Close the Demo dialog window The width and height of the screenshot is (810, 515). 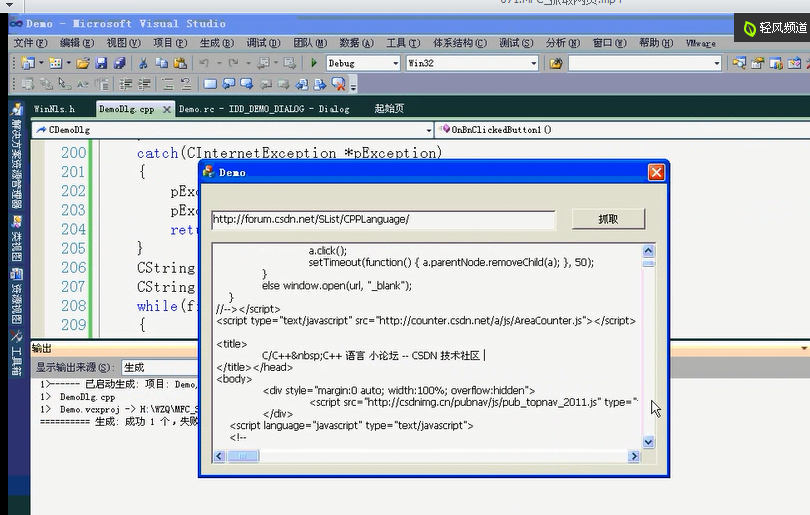click(656, 173)
